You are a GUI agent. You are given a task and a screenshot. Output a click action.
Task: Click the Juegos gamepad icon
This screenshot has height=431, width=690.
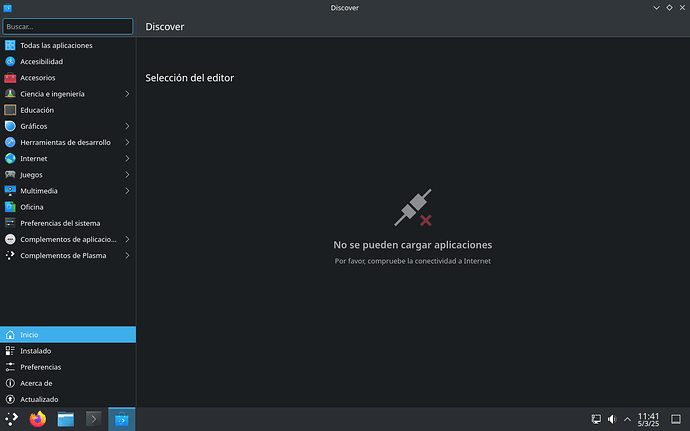(x=10, y=175)
